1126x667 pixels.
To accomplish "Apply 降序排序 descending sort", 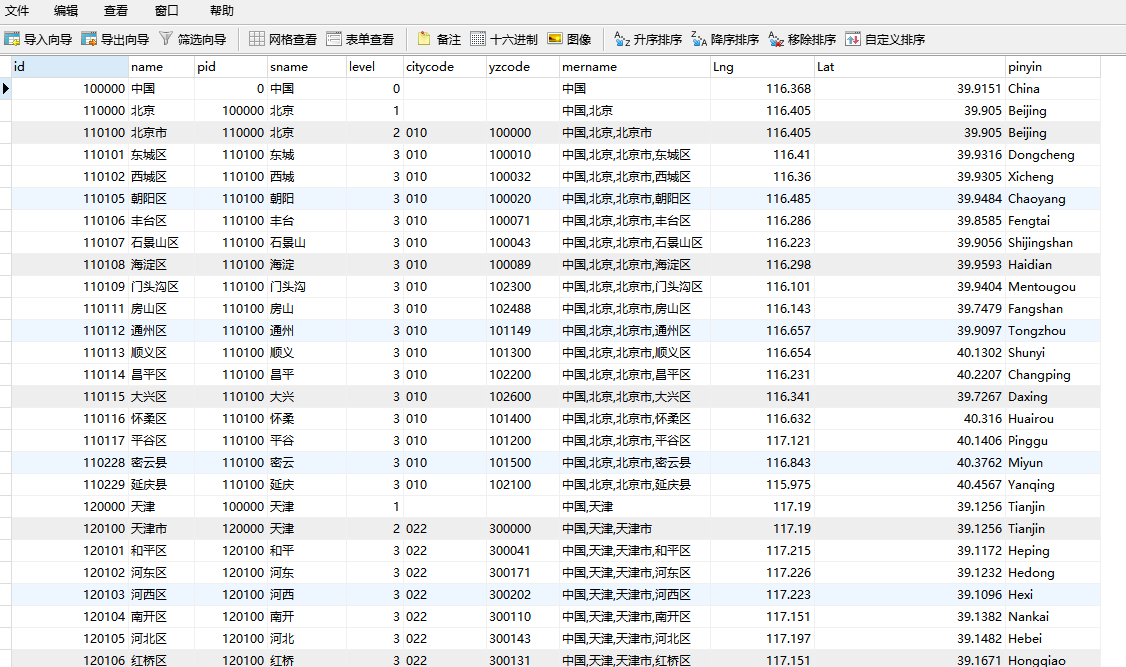I will click(x=725, y=39).
